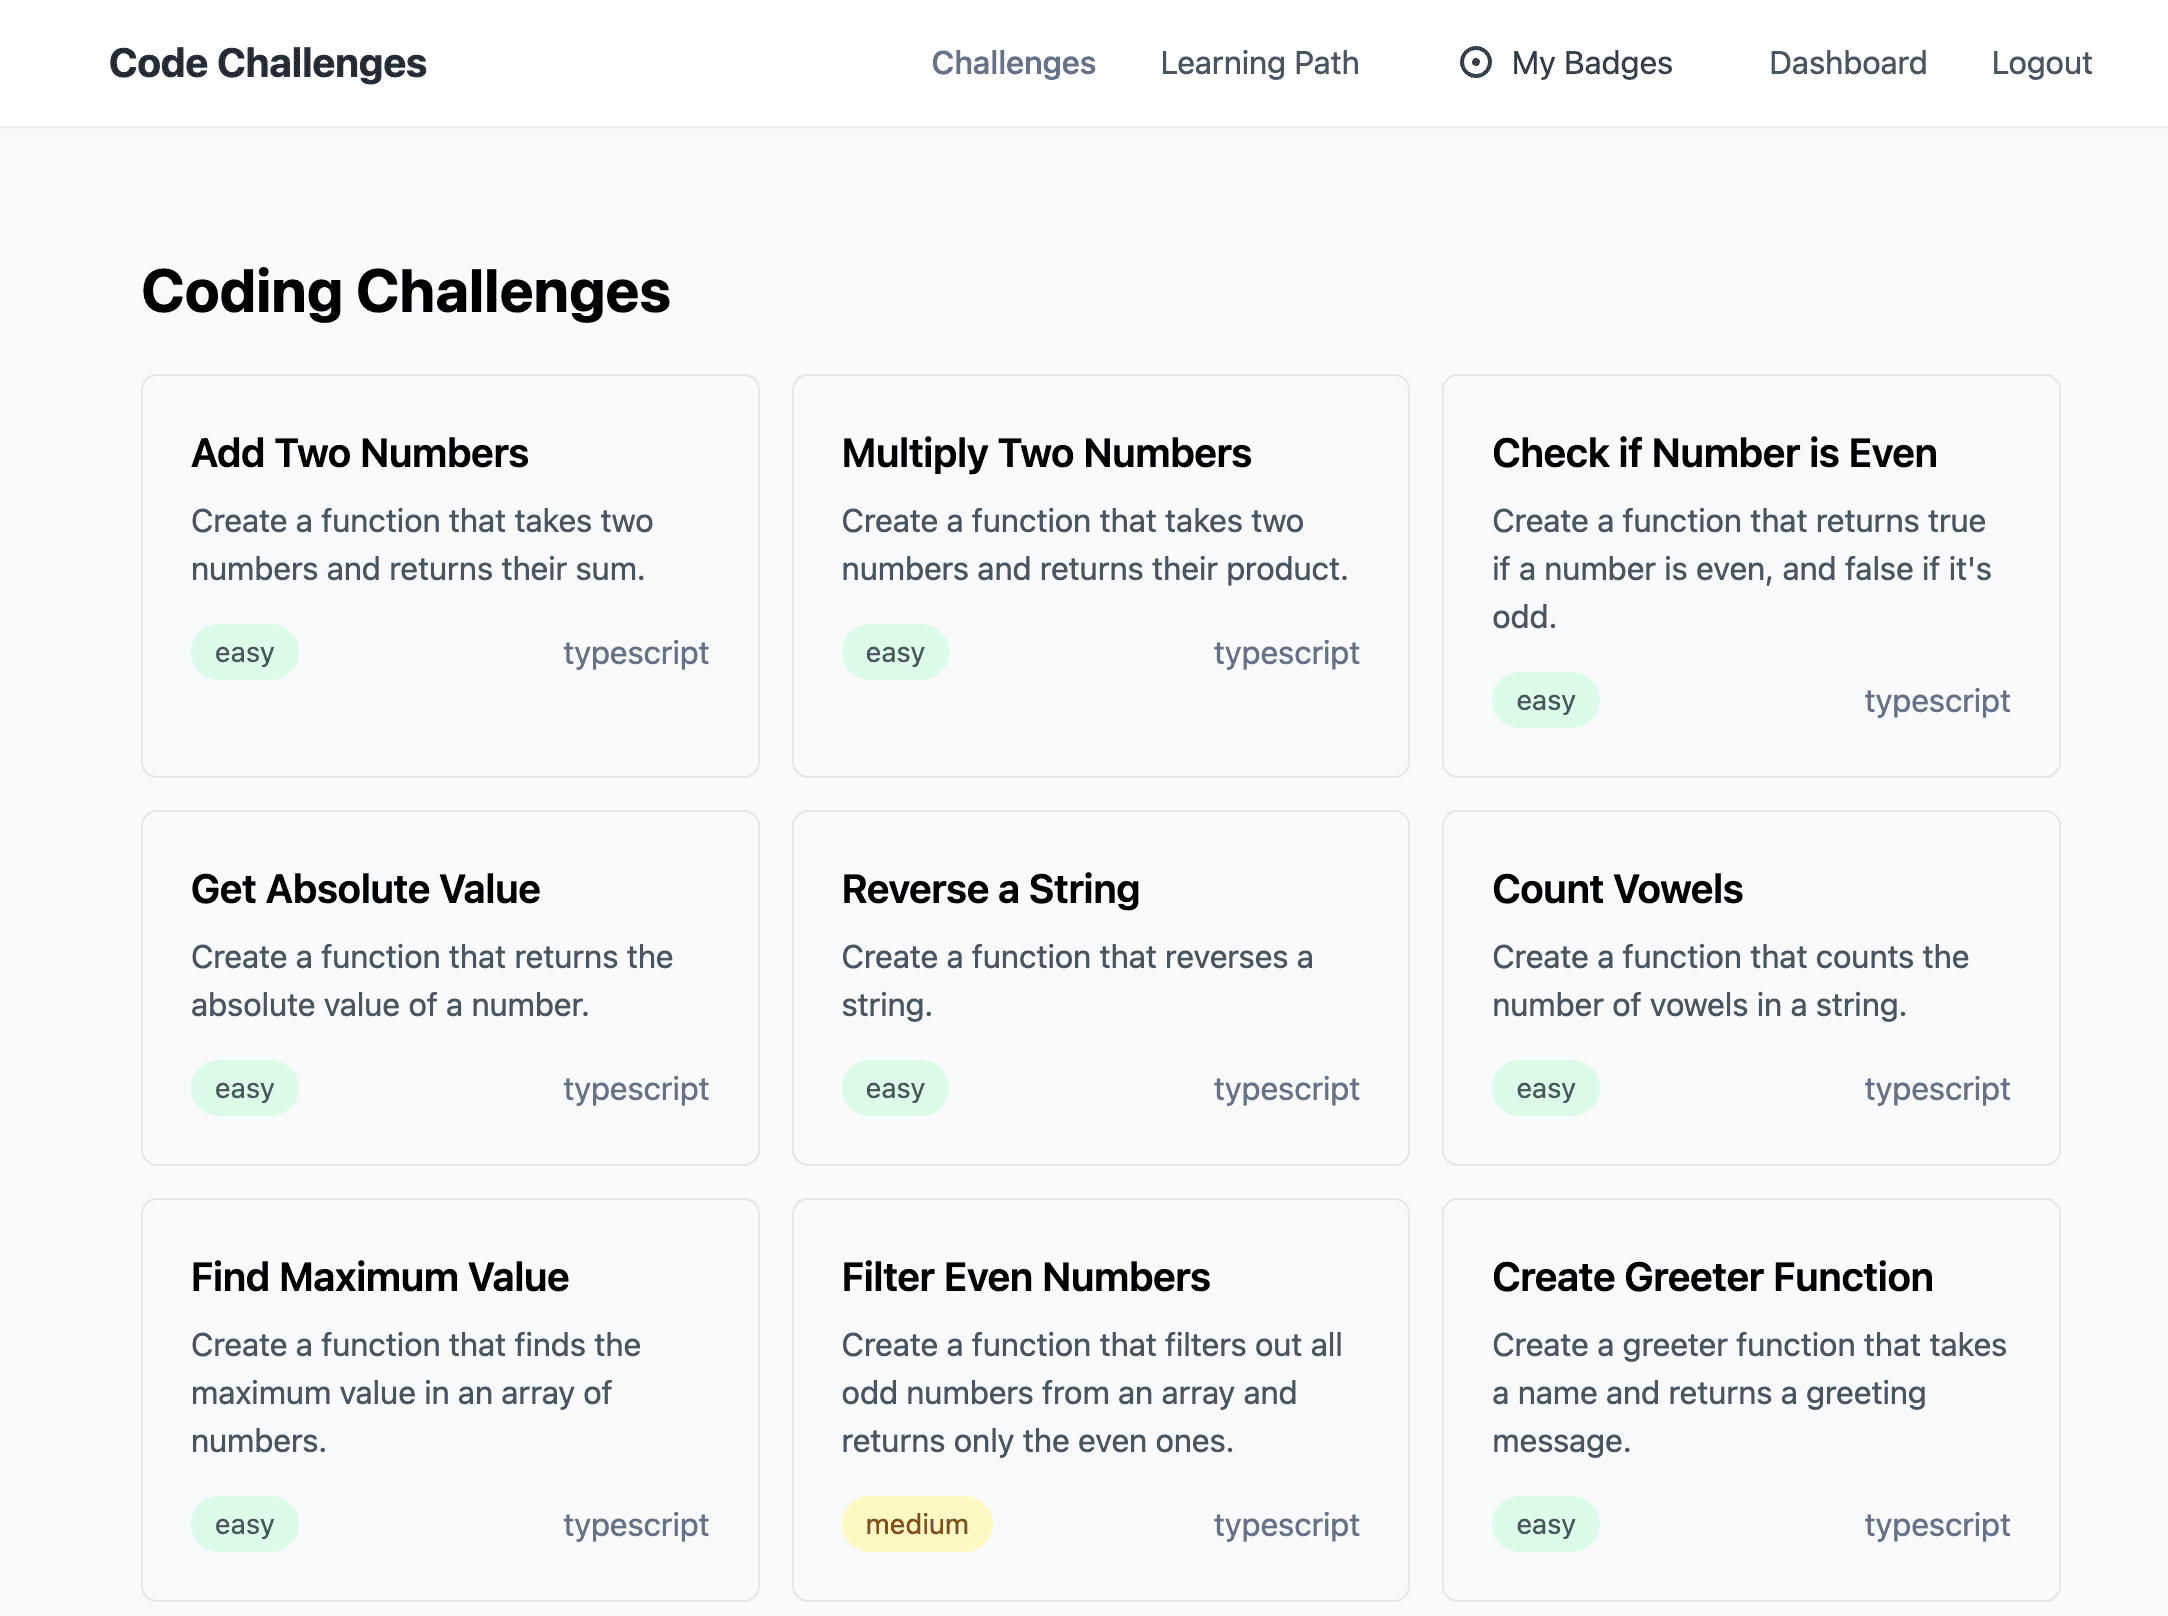Click easy badge on Reverse a String

pos(895,1088)
